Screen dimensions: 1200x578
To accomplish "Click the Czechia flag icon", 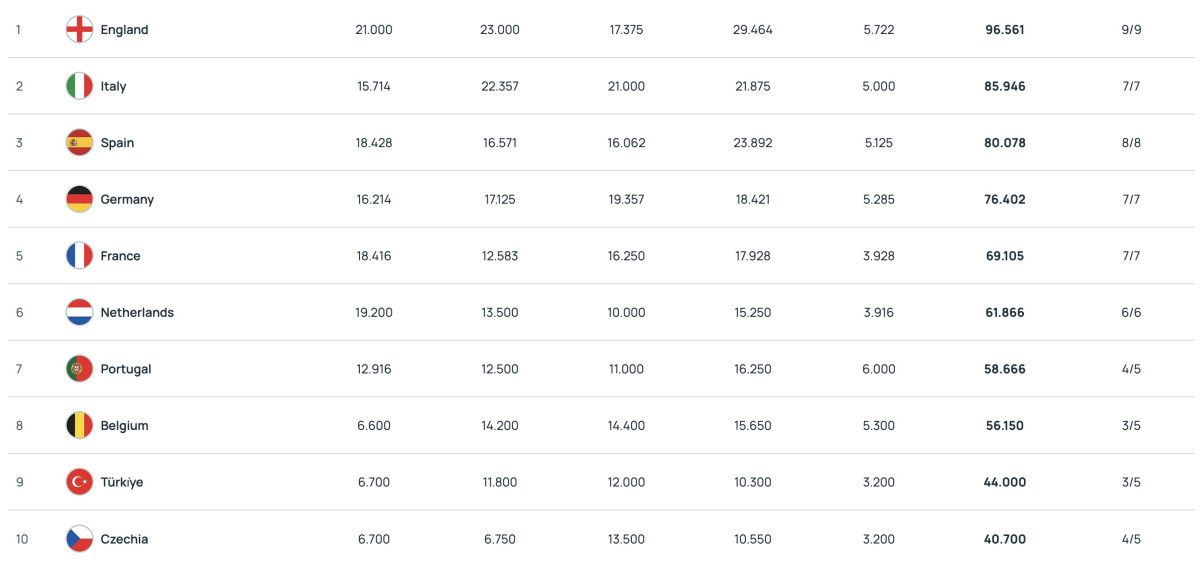I will tap(79, 539).
